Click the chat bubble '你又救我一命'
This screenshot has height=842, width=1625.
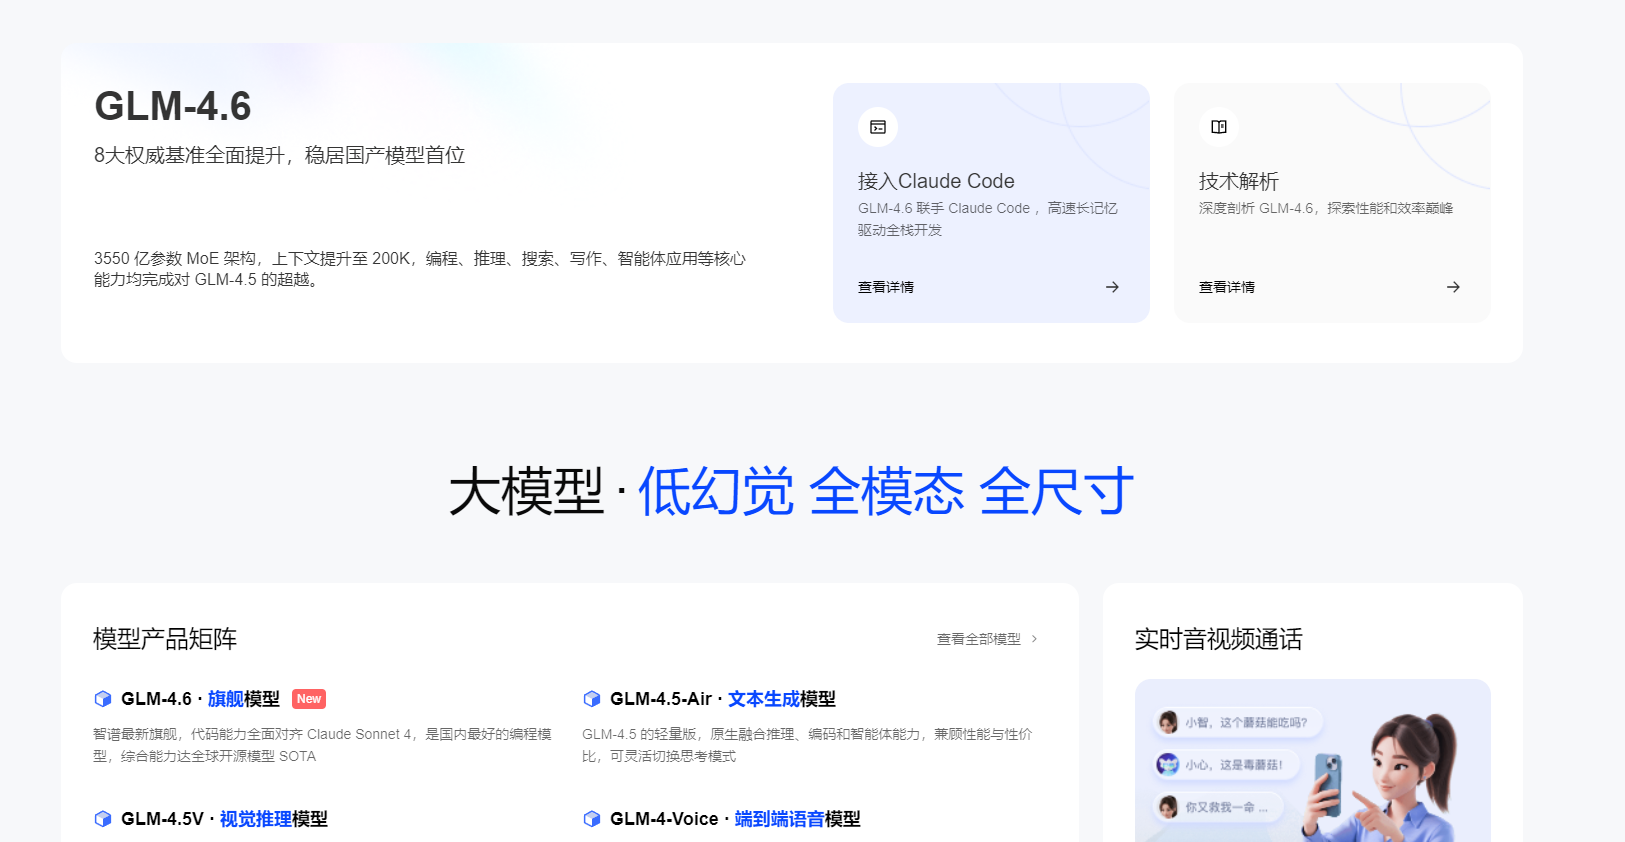1218,807
